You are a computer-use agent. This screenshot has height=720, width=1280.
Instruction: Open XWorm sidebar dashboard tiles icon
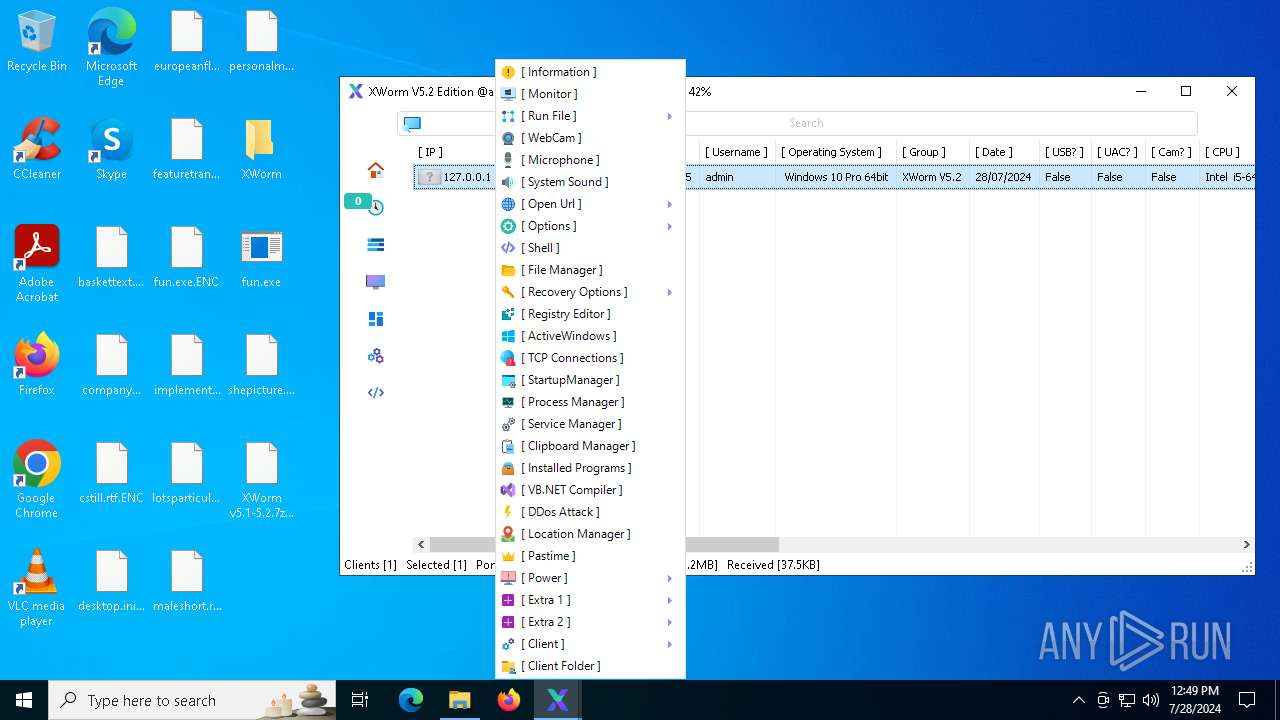point(376,319)
